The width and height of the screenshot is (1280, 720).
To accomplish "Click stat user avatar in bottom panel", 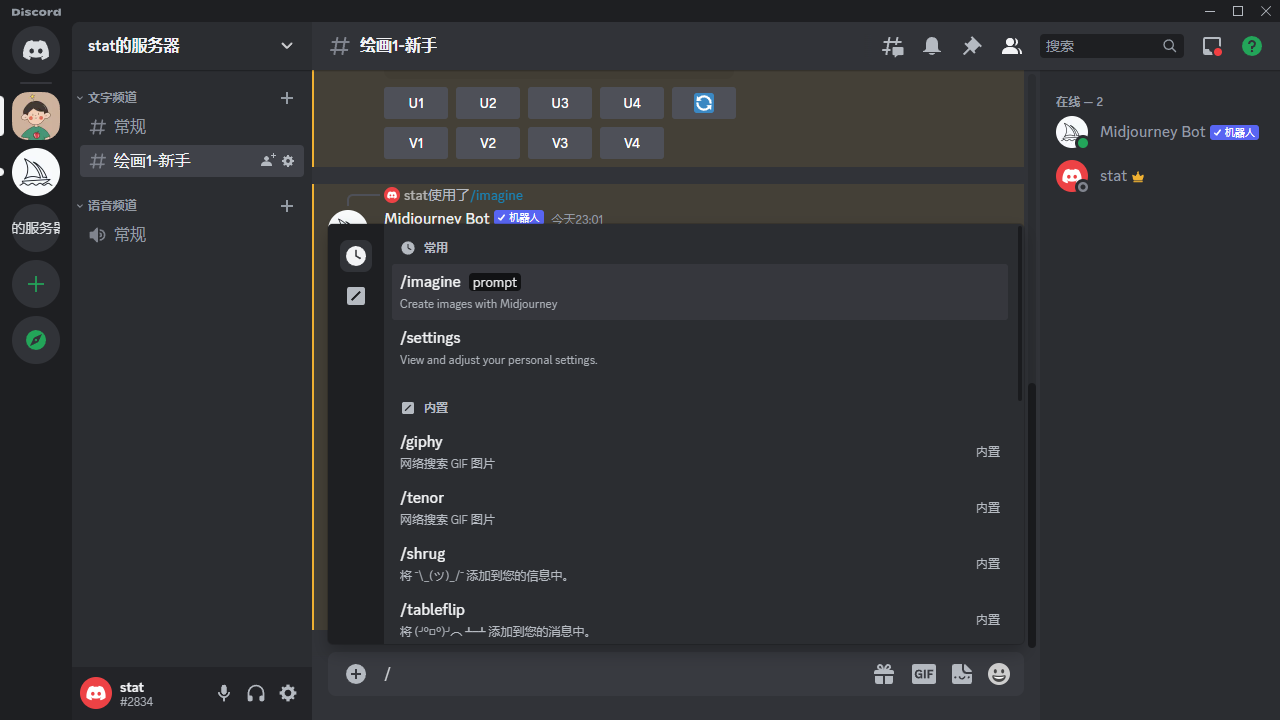I will (x=96, y=693).
